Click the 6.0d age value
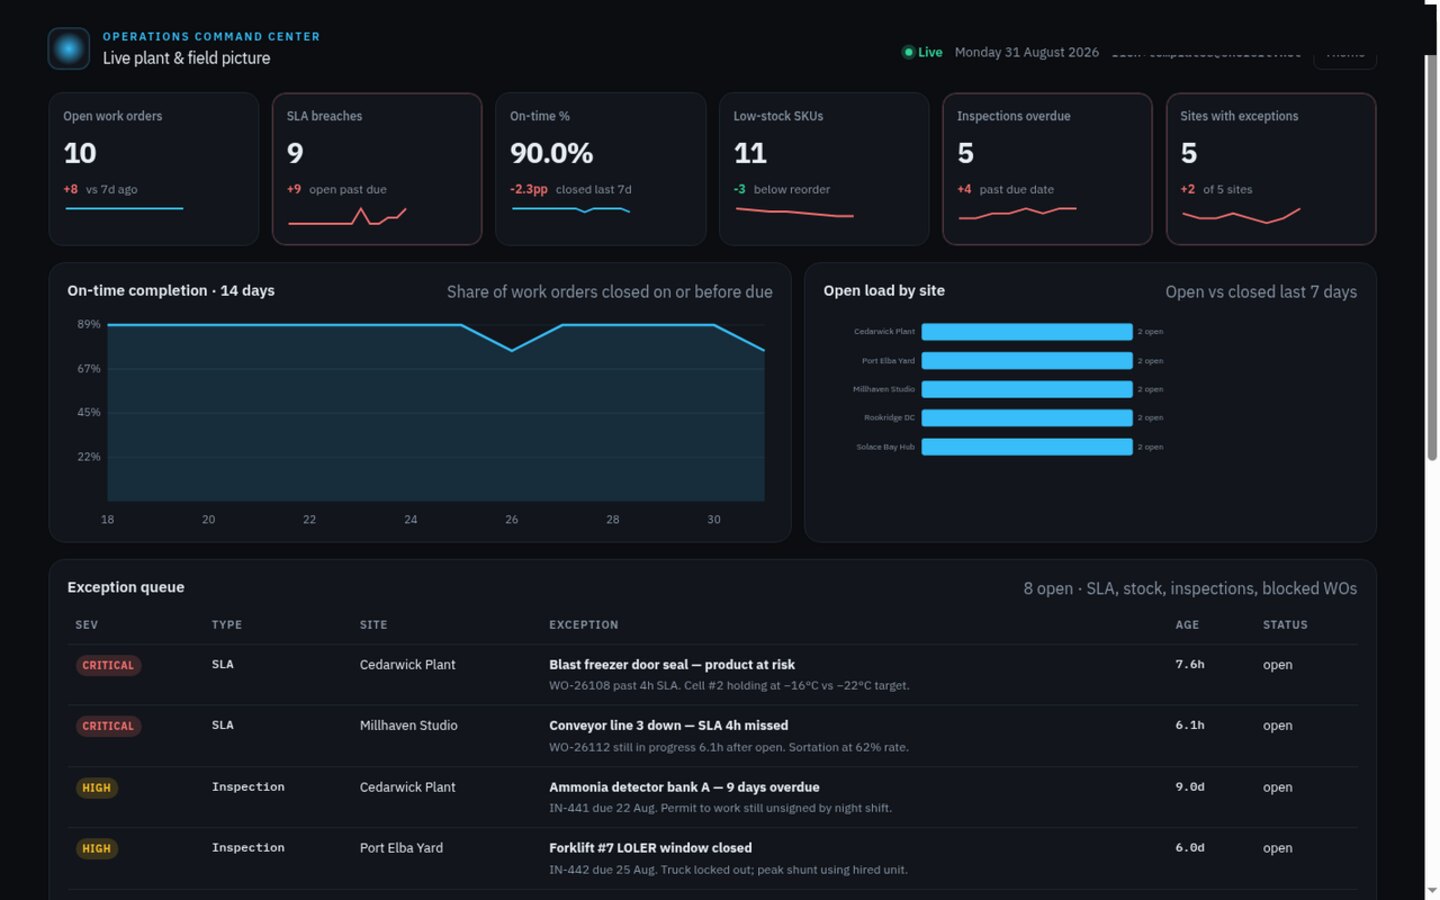 [x=1190, y=848]
